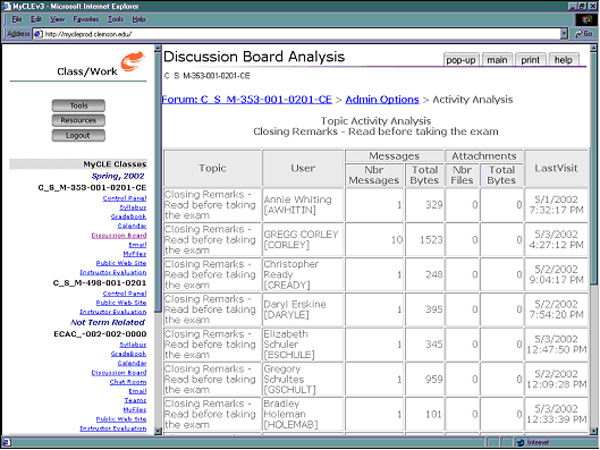
Task: Open the address bar dropdown arrow
Action: pyautogui.click(x=563, y=34)
